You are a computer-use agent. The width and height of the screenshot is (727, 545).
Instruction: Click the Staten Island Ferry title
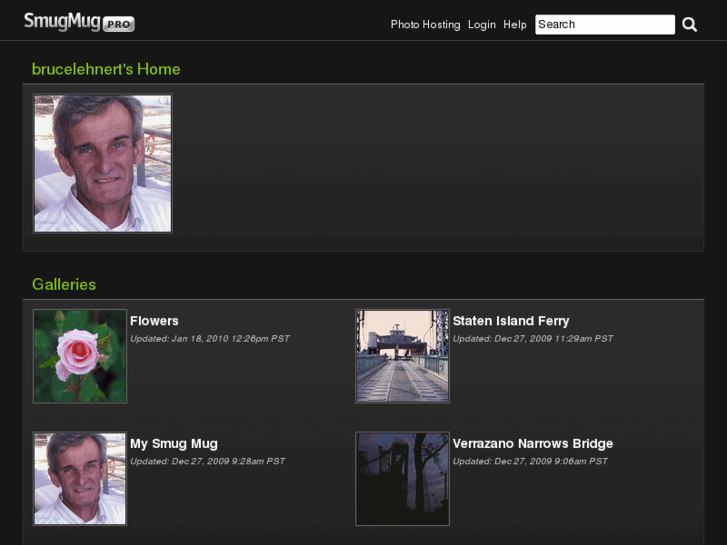point(510,321)
